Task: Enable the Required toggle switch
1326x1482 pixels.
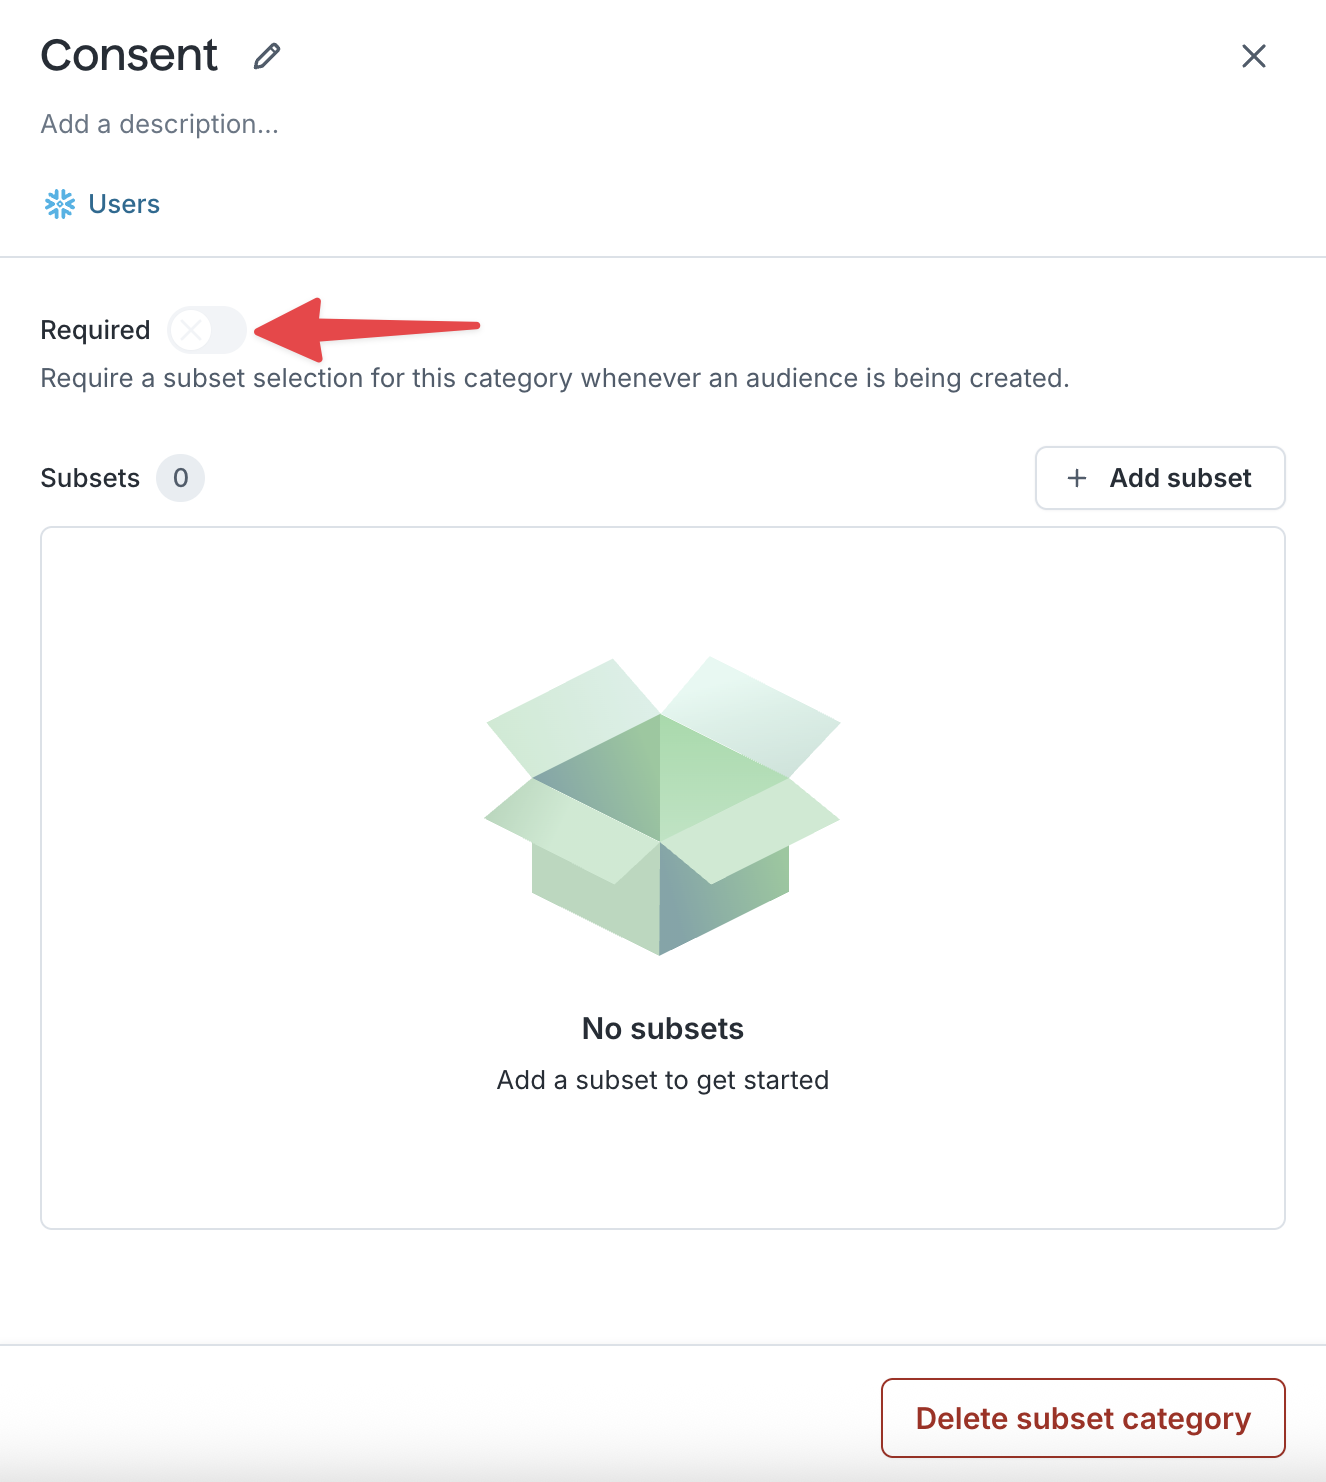Action: point(207,330)
